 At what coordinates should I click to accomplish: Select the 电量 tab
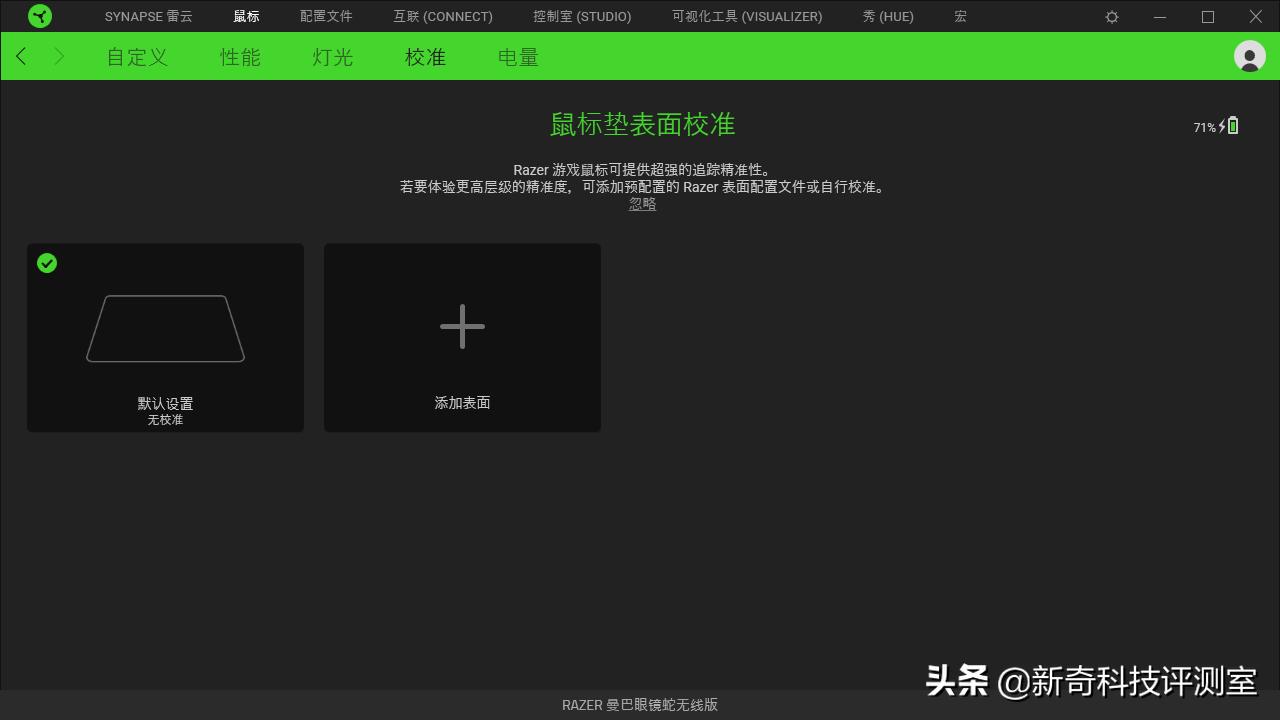click(x=517, y=57)
